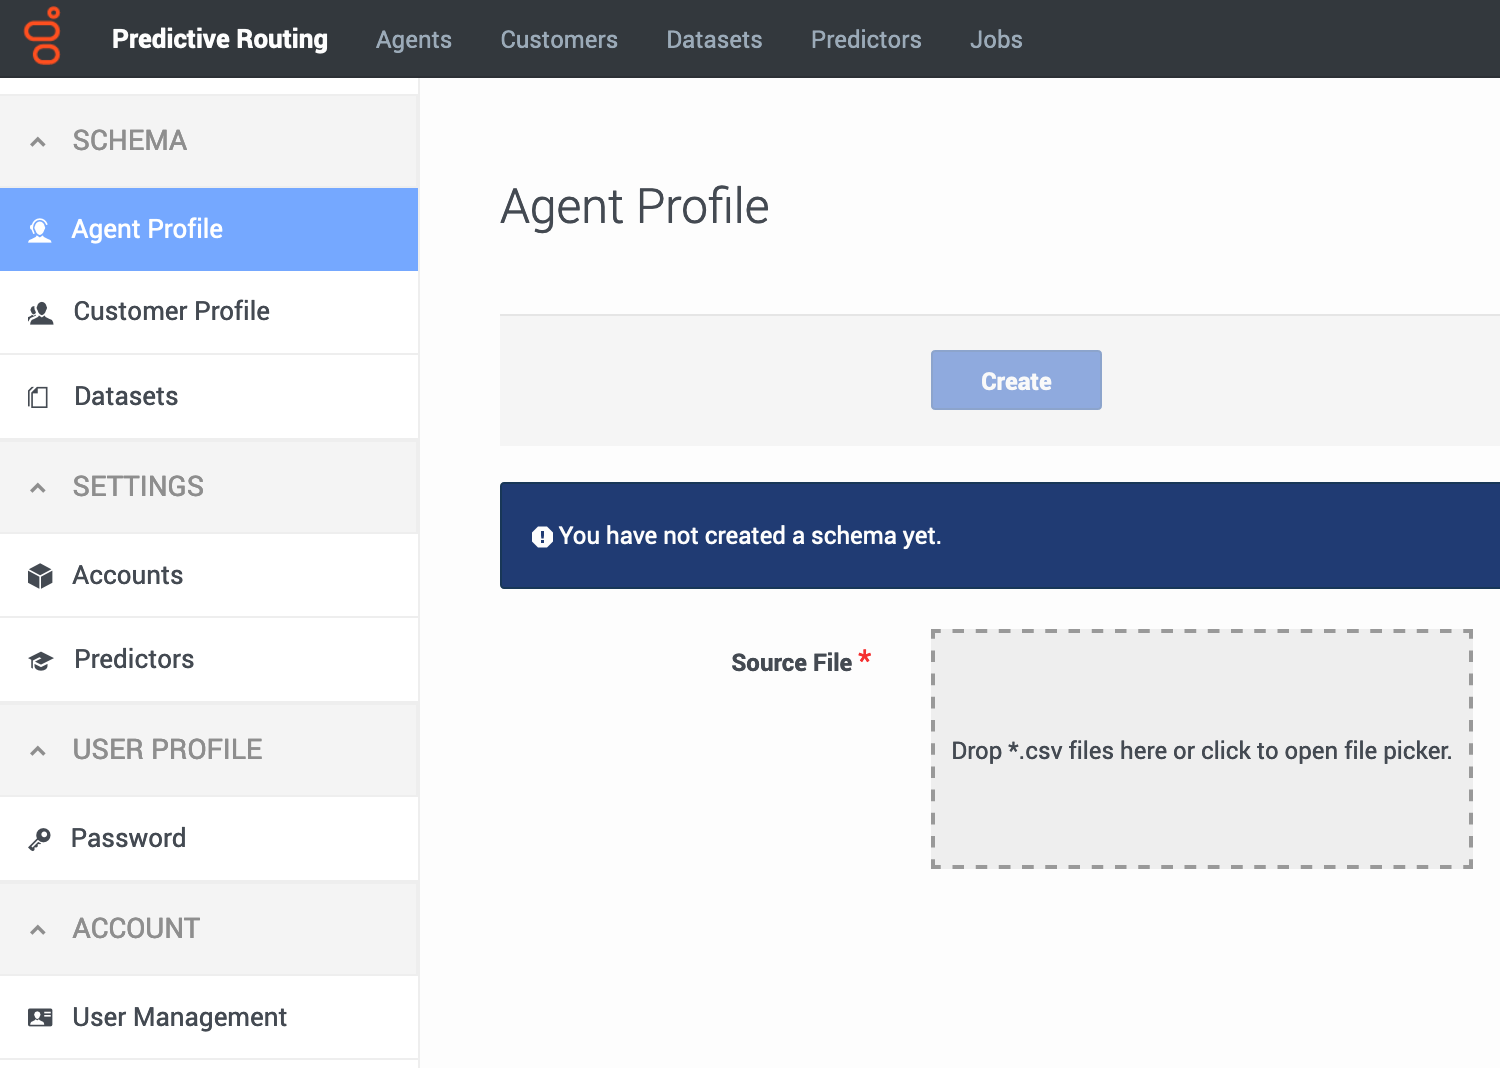Click the Password key icon
This screenshot has height=1068, width=1500.
coord(39,839)
